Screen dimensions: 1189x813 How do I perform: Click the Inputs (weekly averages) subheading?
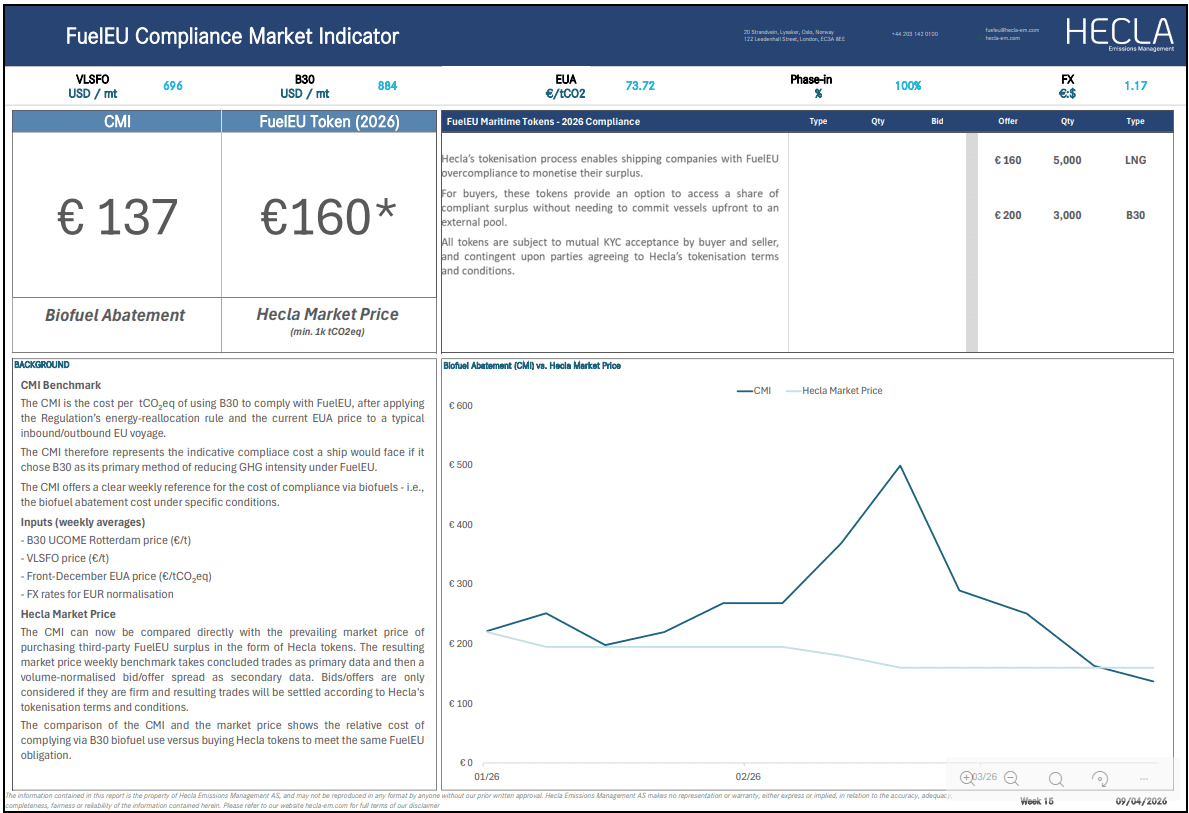click(x=83, y=523)
